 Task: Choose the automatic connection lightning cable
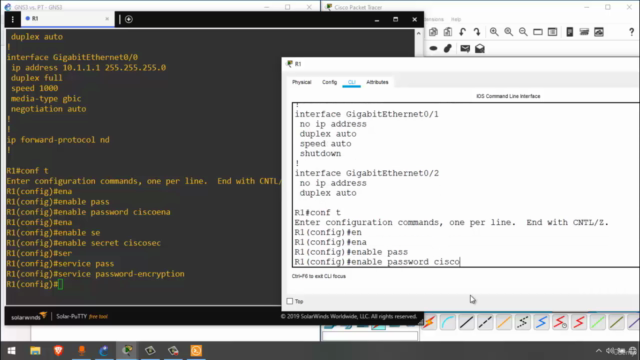pyautogui.click(x=429, y=322)
